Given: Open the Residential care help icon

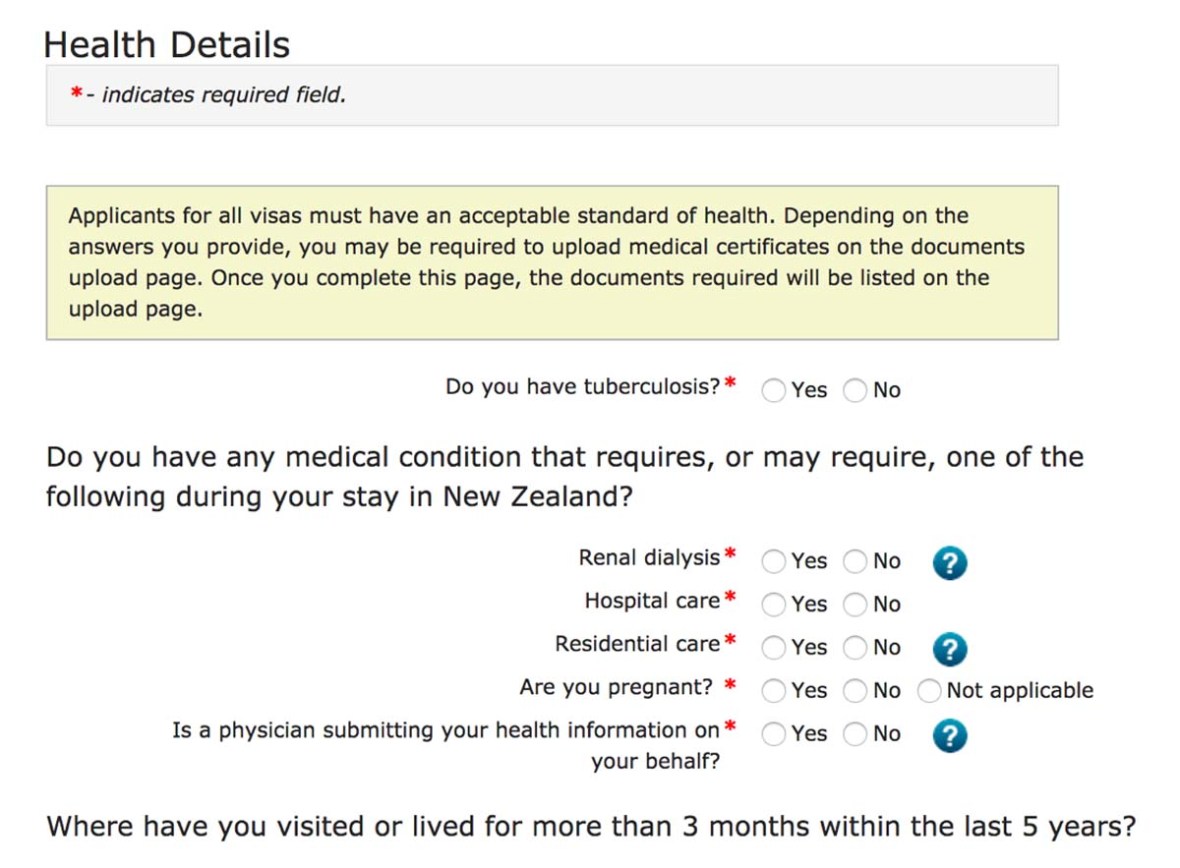Looking at the screenshot, I should pos(948,648).
